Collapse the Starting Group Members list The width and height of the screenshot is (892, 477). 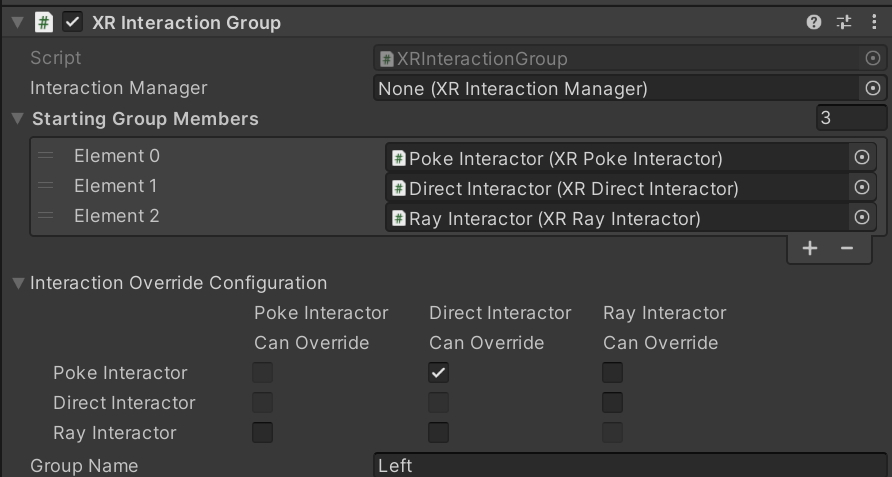pos(17,119)
